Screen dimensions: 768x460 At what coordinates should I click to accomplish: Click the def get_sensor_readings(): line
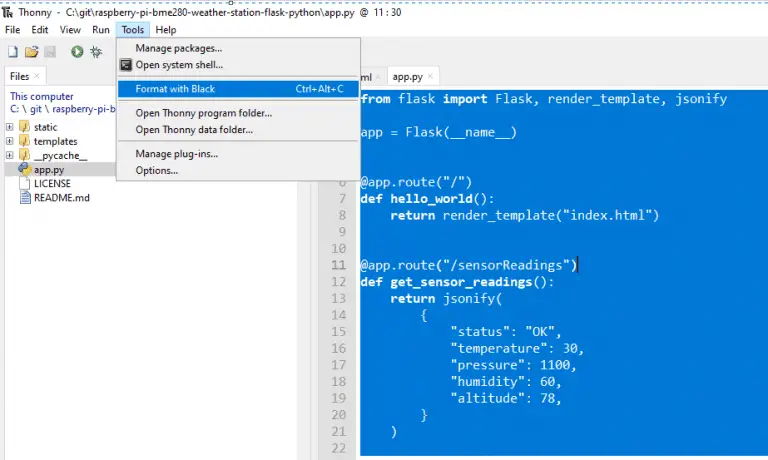[x=457, y=282]
